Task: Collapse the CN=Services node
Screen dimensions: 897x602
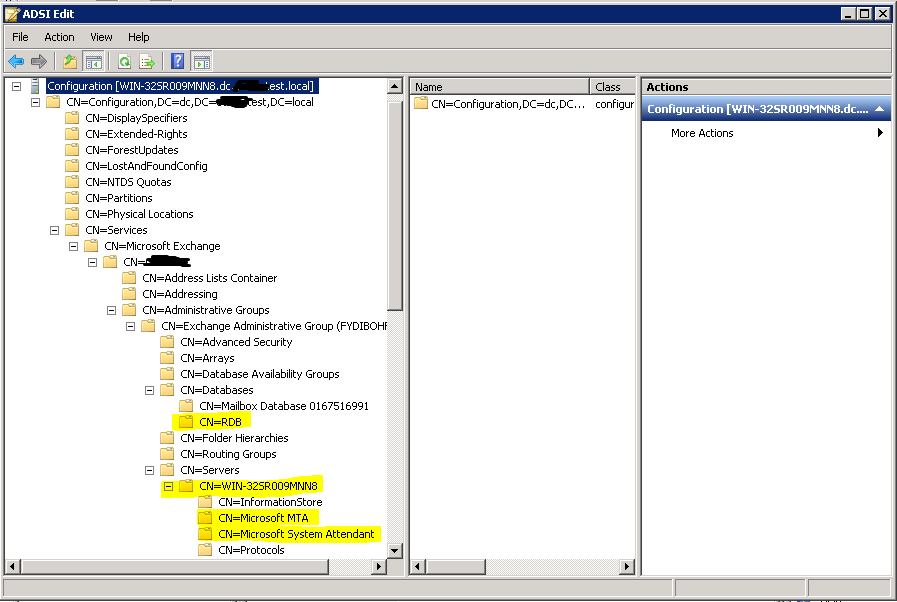Action: click(x=54, y=231)
